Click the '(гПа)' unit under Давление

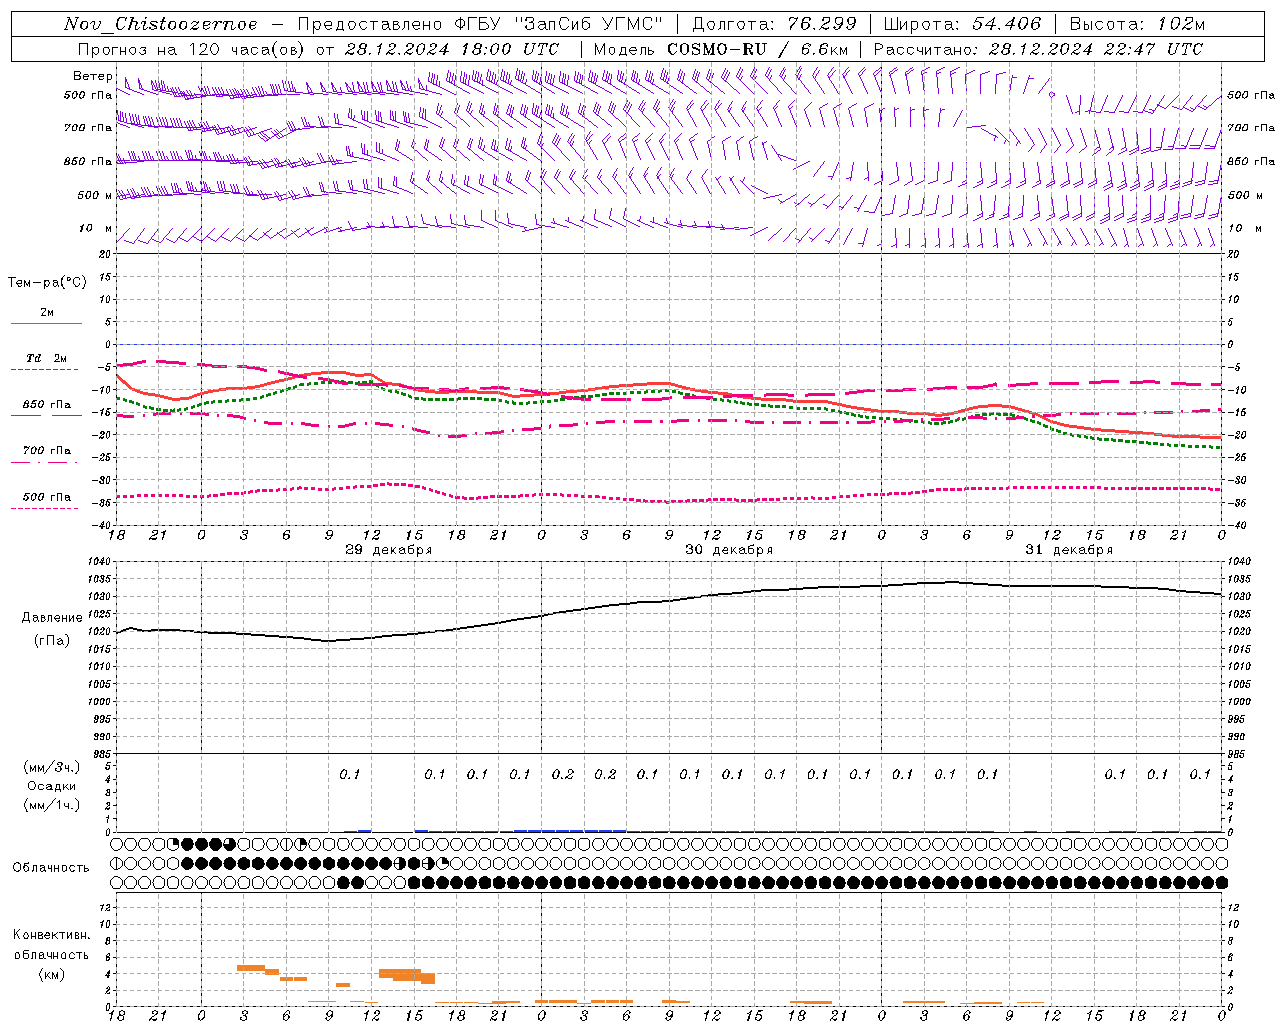click(x=52, y=641)
